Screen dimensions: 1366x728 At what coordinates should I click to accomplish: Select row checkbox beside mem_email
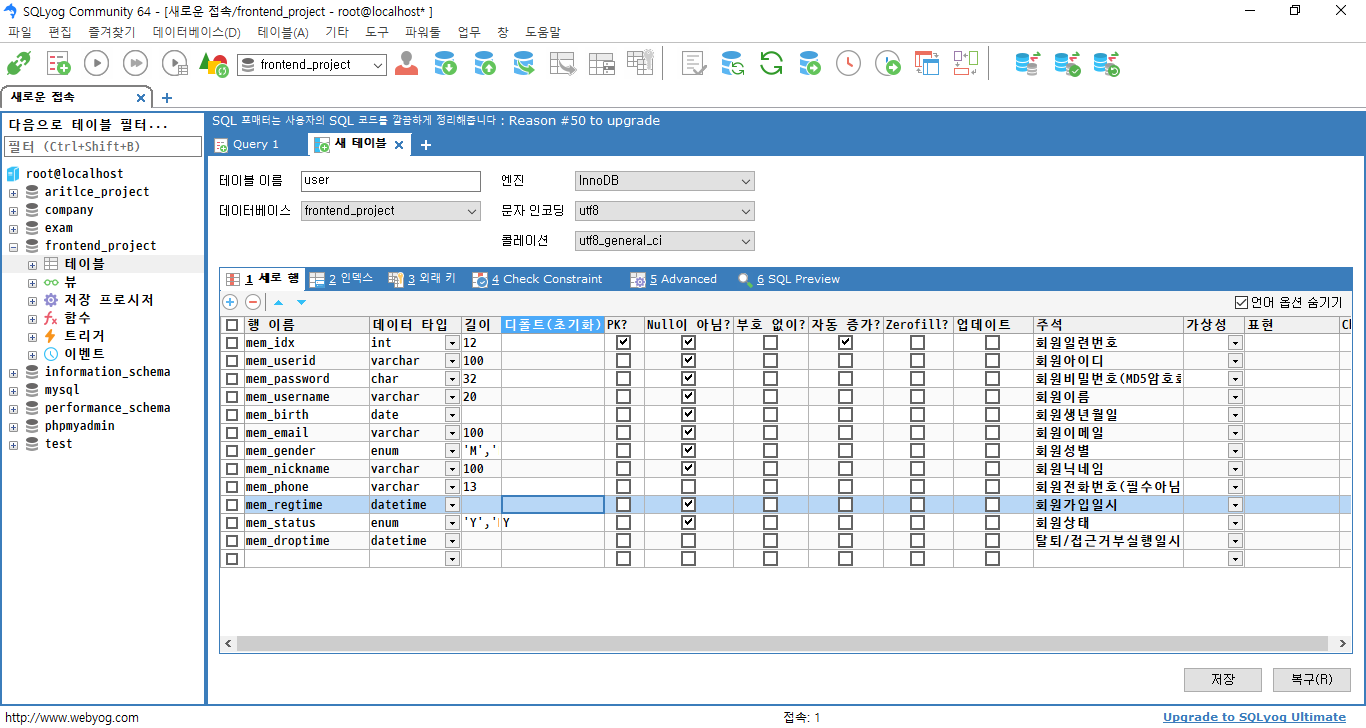pos(232,432)
